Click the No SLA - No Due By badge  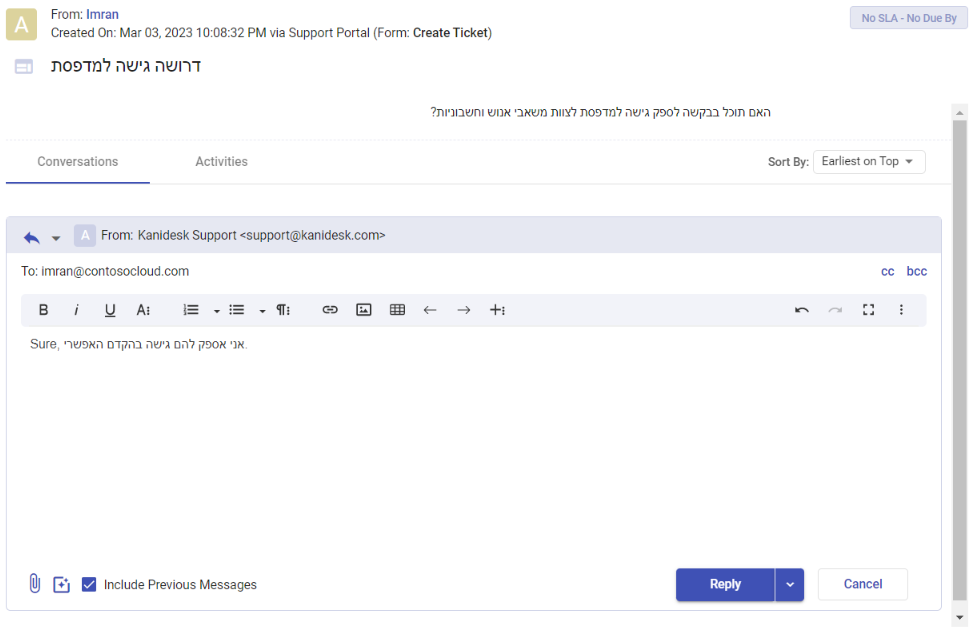(909, 18)
